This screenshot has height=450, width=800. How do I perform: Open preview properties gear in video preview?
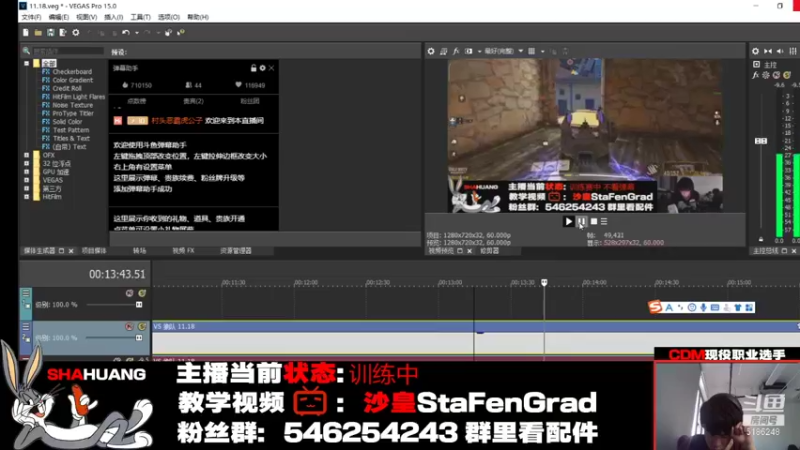pos(431,51)
